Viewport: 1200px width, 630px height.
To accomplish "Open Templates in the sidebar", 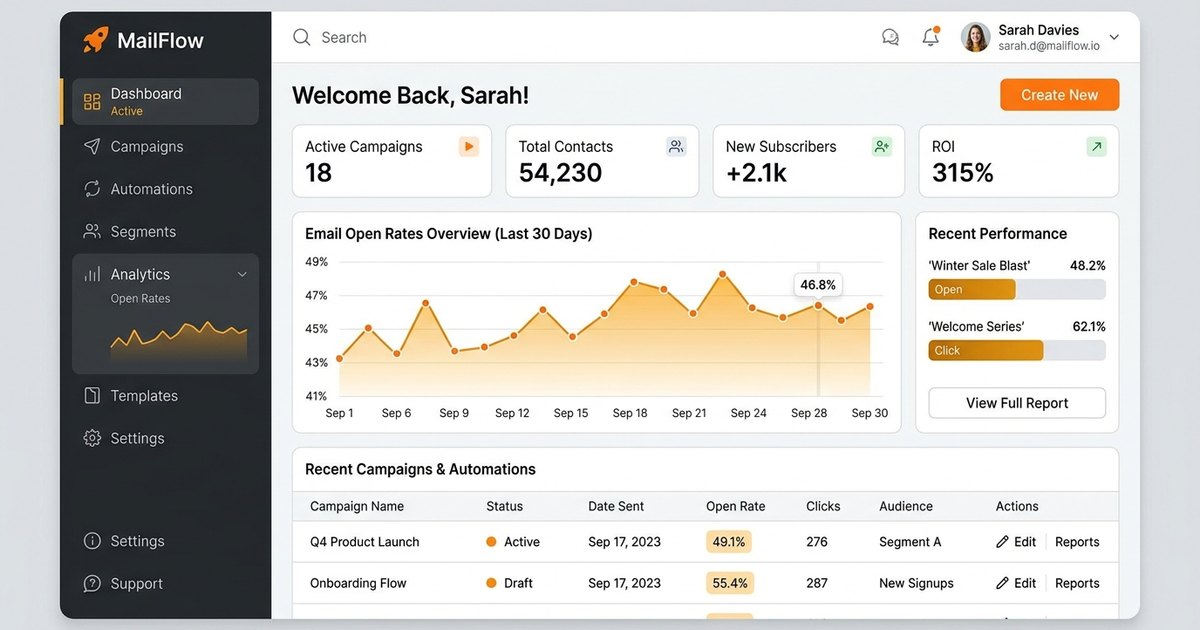I will (x=144, y=396).
